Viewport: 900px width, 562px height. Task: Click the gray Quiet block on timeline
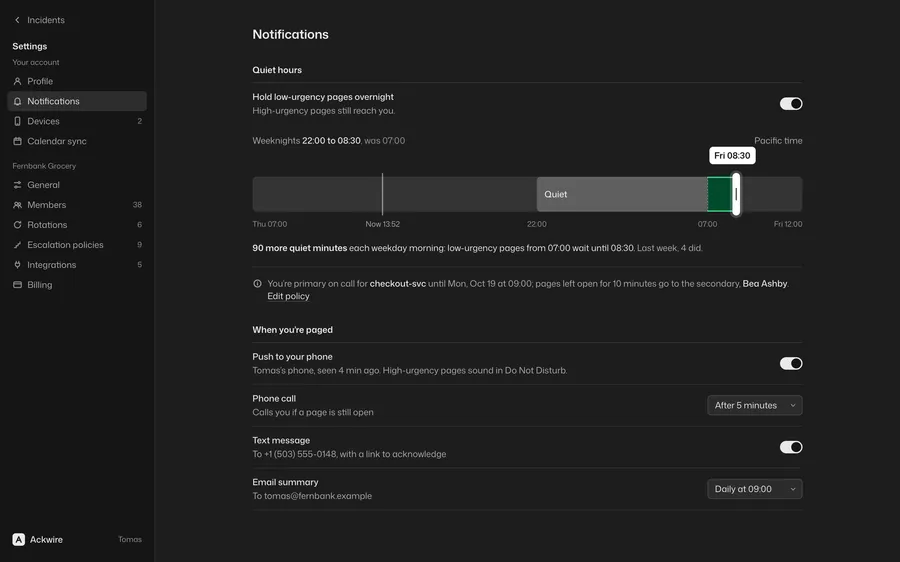click(x=622, y=195)
